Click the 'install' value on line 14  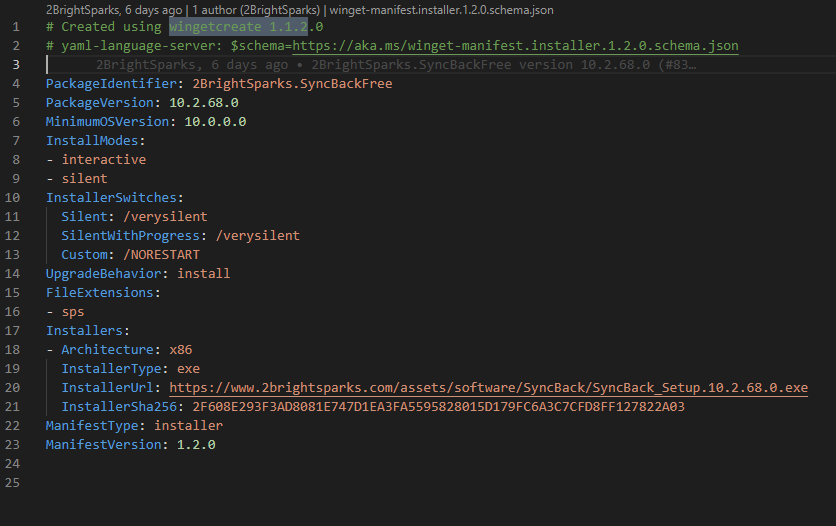coord(204,274)
